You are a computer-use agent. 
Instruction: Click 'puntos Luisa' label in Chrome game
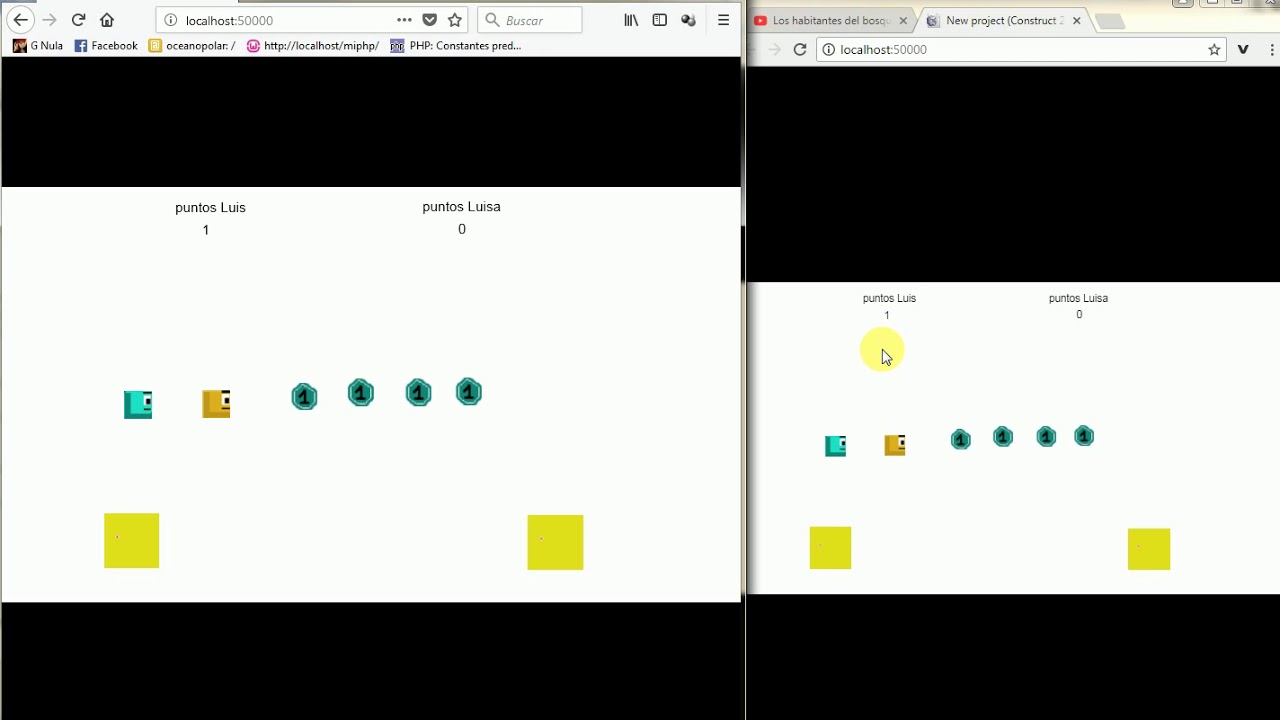(x=1078, y=298)
